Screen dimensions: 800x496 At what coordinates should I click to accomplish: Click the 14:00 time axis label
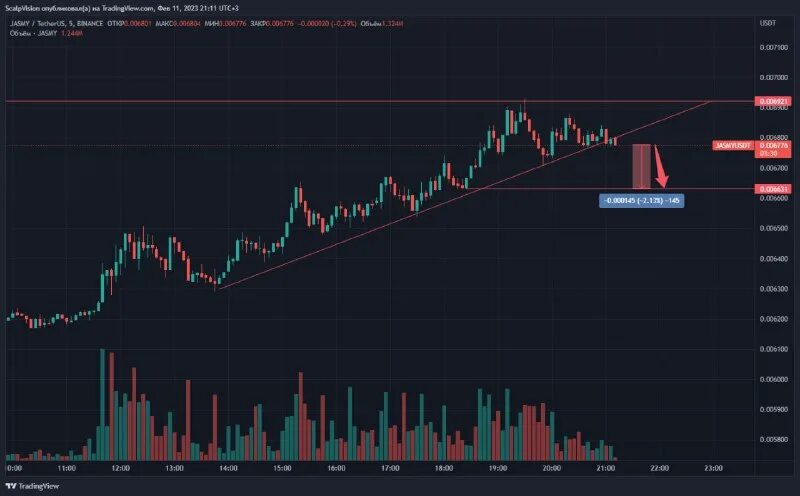click(228, 468)
